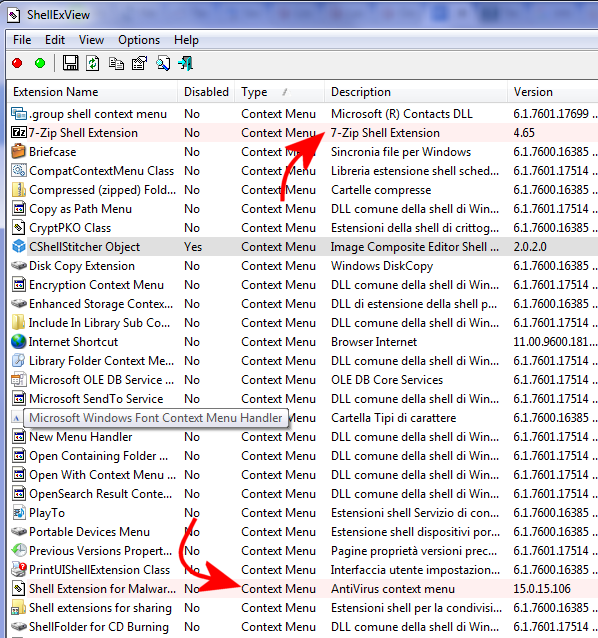
Task: Click the 'Browser Internet' description cell
Action: click(374, 342)
